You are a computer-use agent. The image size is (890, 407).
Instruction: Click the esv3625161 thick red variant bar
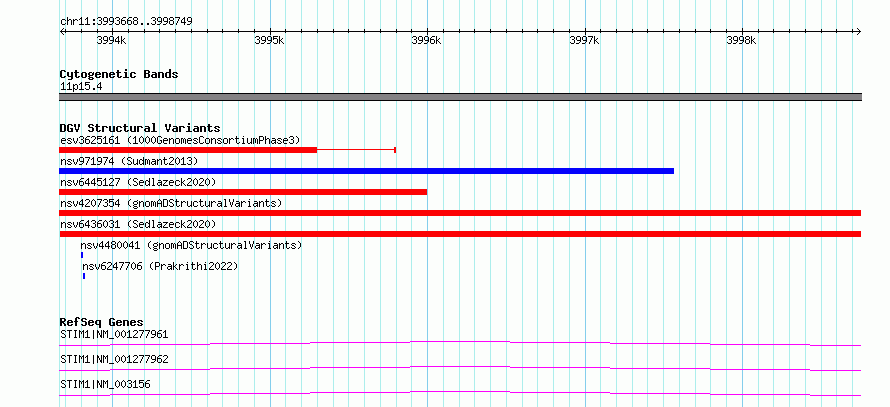pos(188,150)
